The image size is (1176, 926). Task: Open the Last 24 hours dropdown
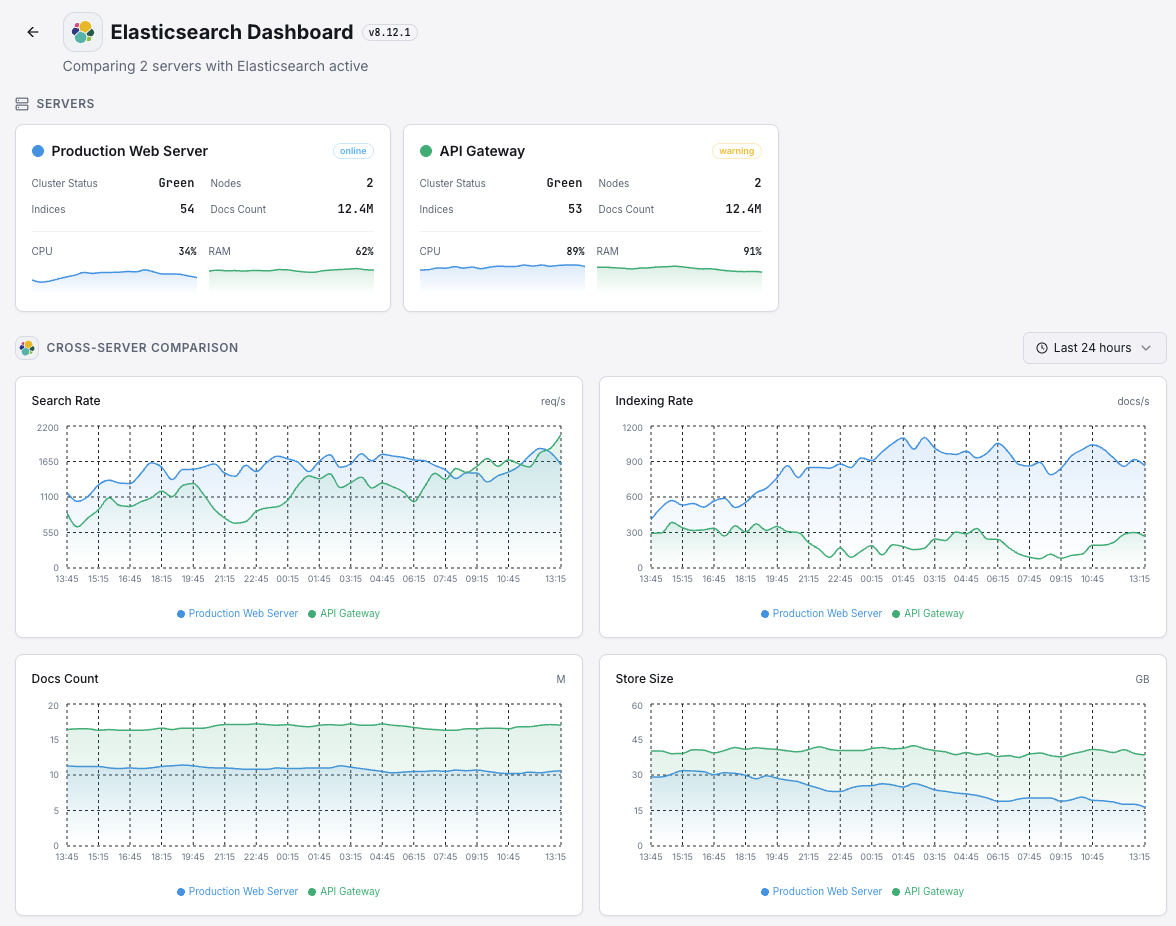click(1094, 348)
